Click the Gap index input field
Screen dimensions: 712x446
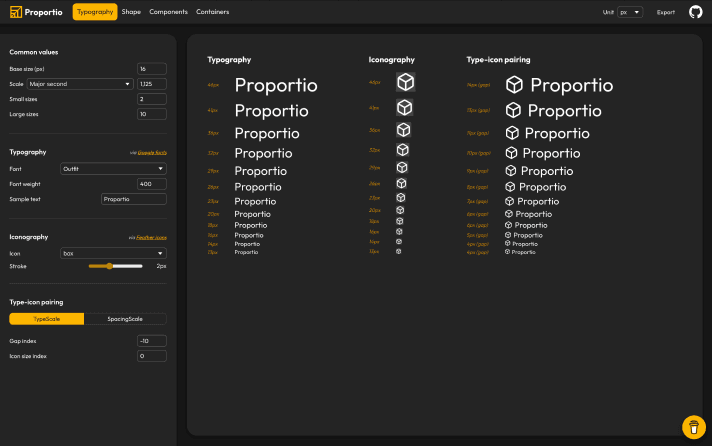pyautogui.click(x=152, y=341)
